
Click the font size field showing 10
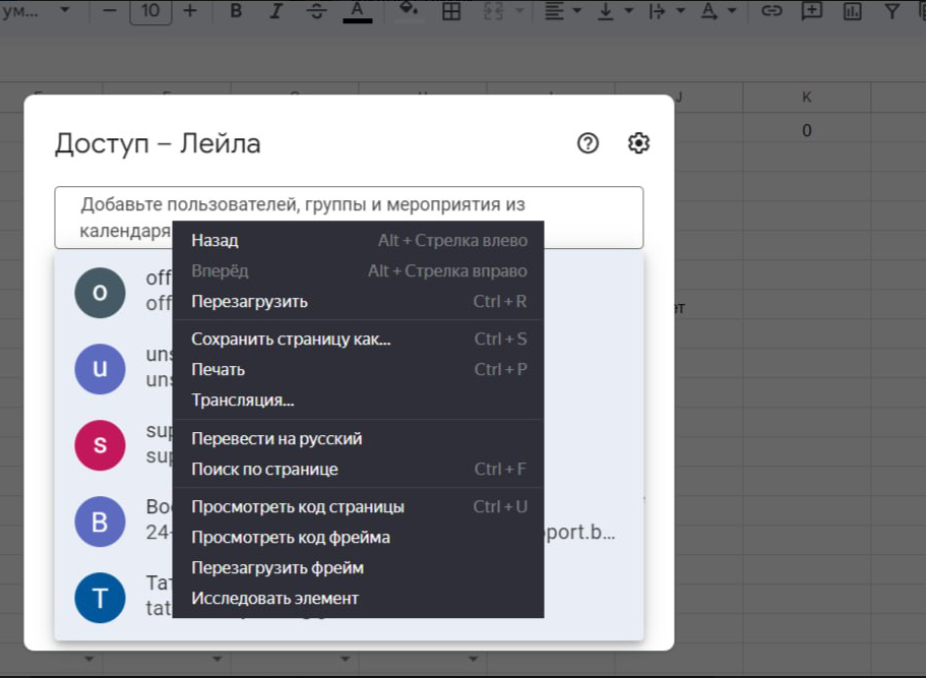point(151,11)
